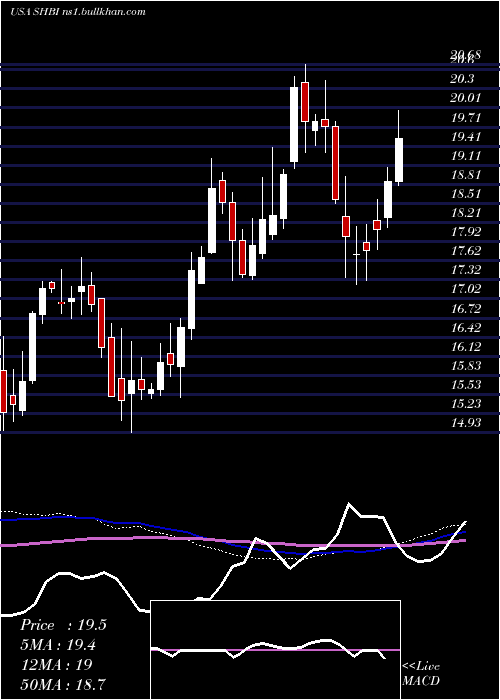Click the 15.53 price axis label
This screenshot has width=500, height=700.
(x=466, y=384)
